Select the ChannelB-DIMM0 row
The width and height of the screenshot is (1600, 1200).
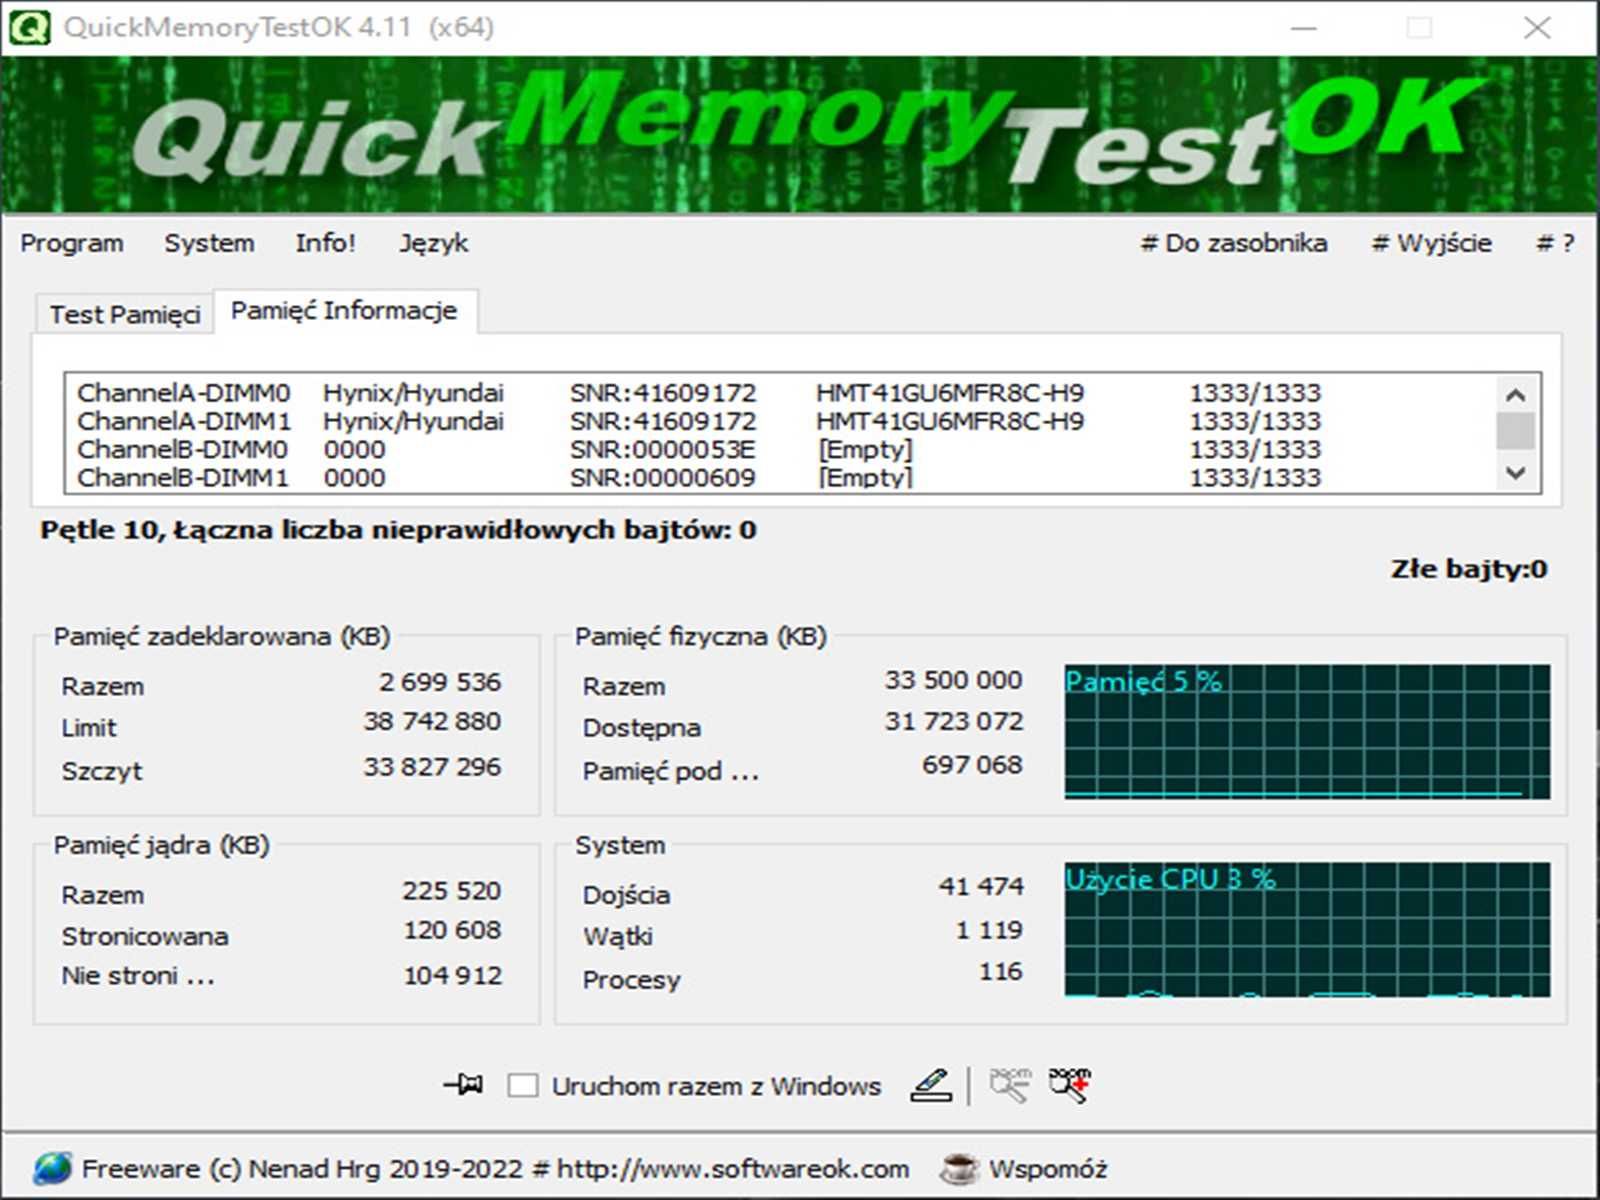(780, 449)
